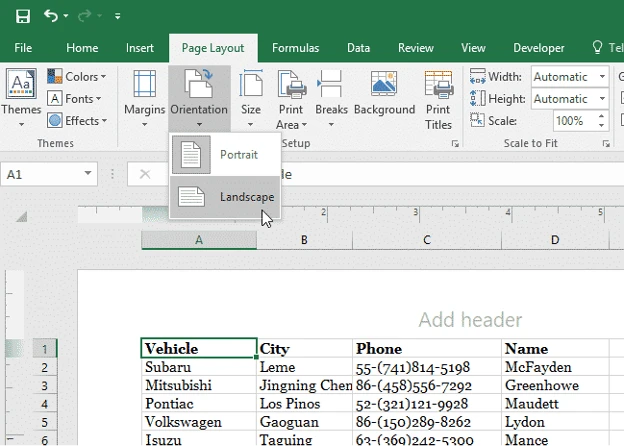Open the theme Colors dropdown
The width and height of the screenshot is (624, 446).
point(77,76)
